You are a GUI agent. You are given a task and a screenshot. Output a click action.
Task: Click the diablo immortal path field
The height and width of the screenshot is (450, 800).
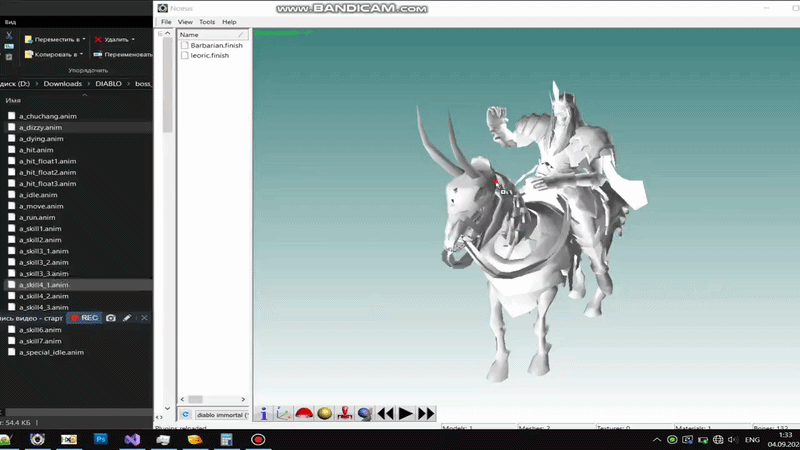(x=221, y=415)
